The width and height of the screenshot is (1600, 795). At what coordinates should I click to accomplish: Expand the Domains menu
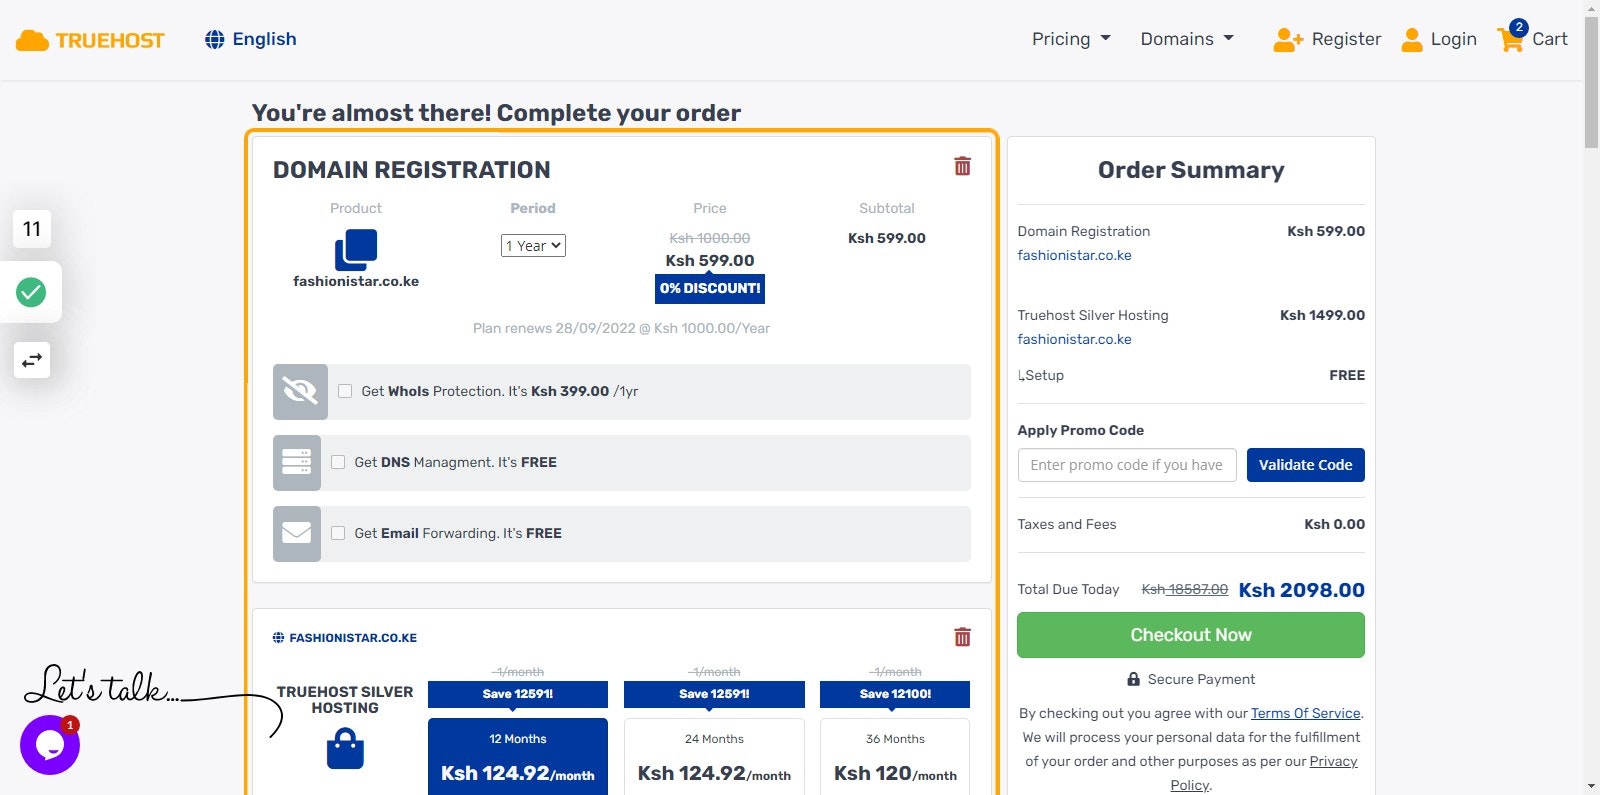1187,39
